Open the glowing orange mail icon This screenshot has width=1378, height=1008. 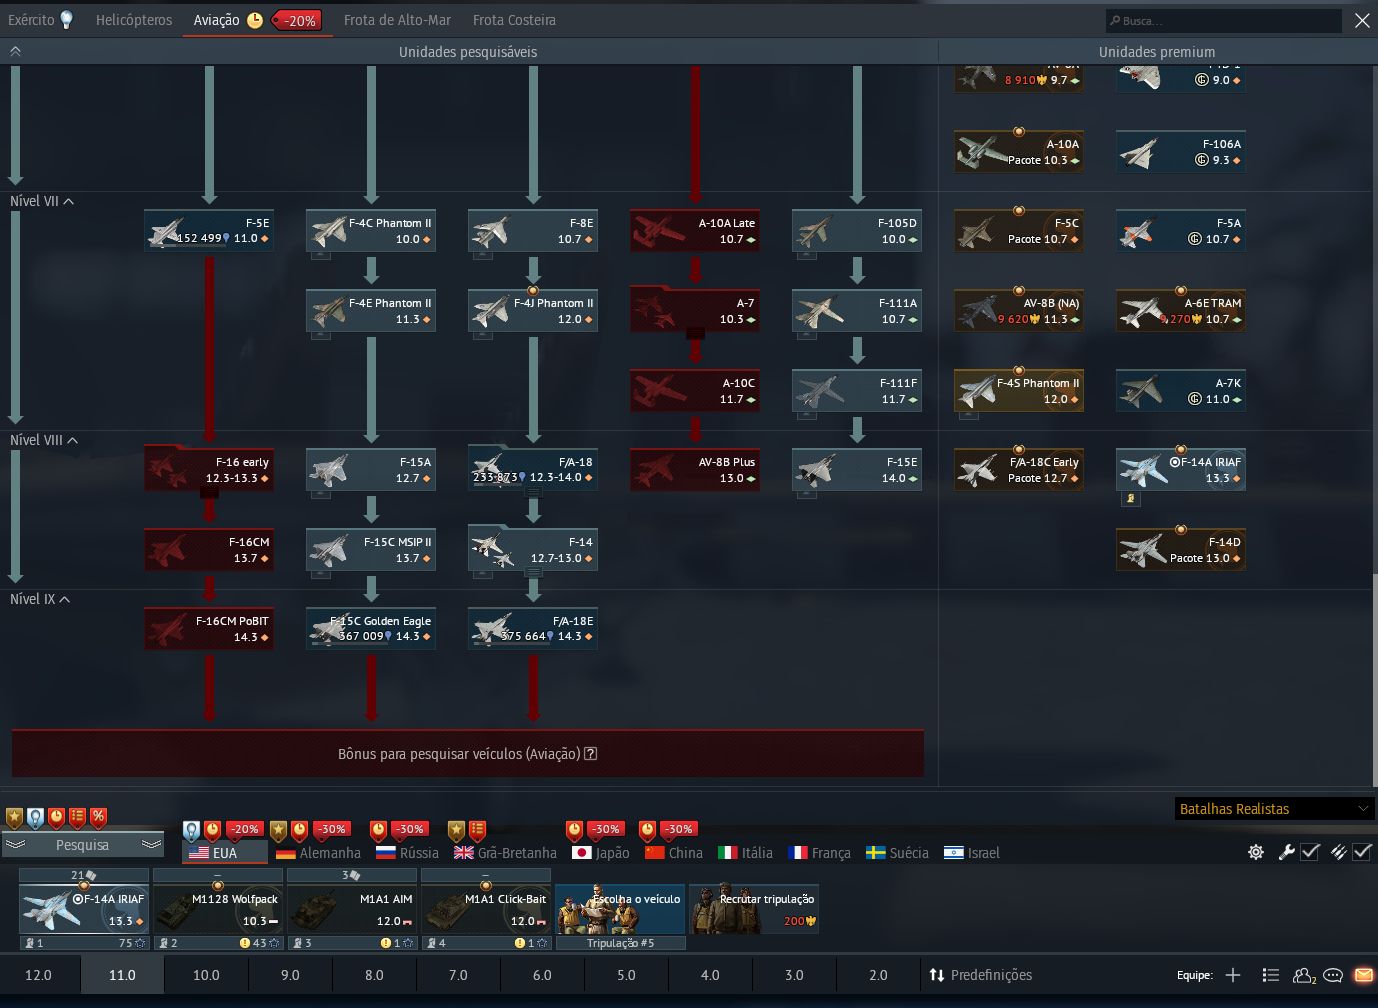[1363, 975]
